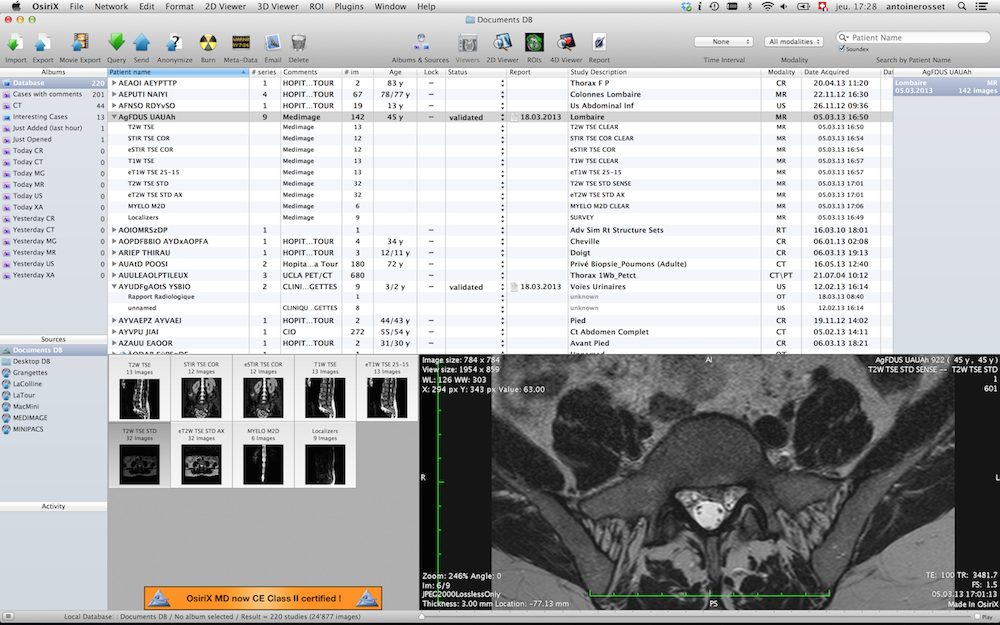The height and width of the screenshot is (625, 1000).
Task: Select the T1W TSE series row
Action: (x=500, y=161)
